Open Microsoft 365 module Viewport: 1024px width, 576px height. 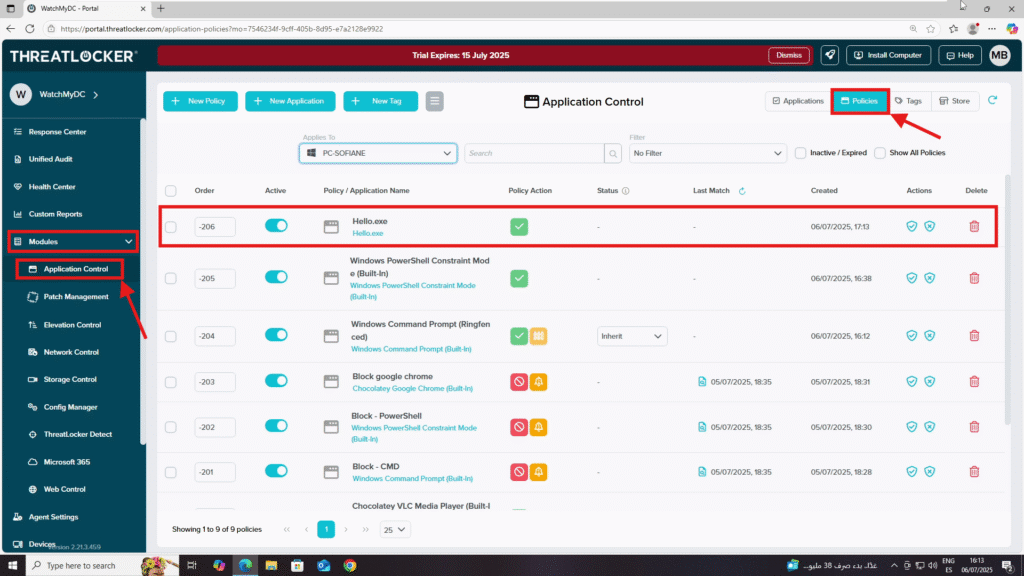point(67,462)
